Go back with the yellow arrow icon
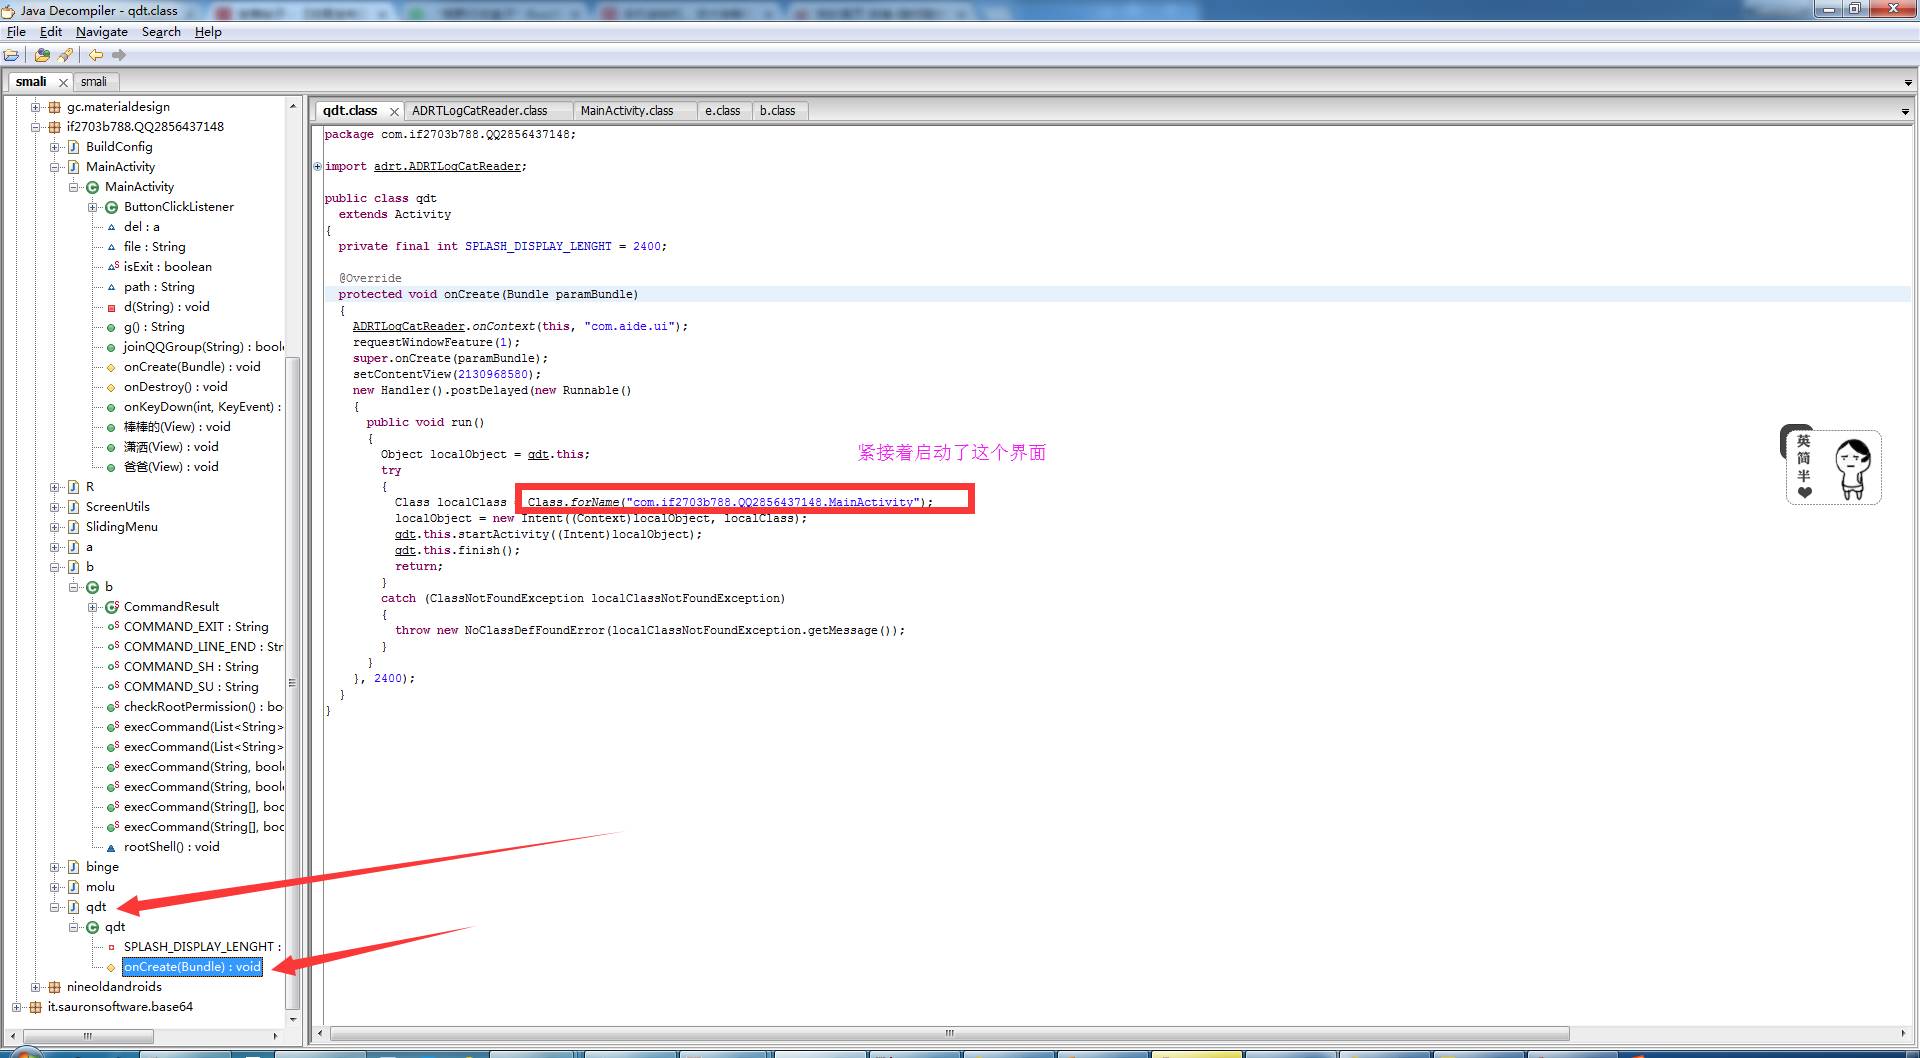The height and width of the screenshot is (1058, 1920). click(x=96, y=55)
